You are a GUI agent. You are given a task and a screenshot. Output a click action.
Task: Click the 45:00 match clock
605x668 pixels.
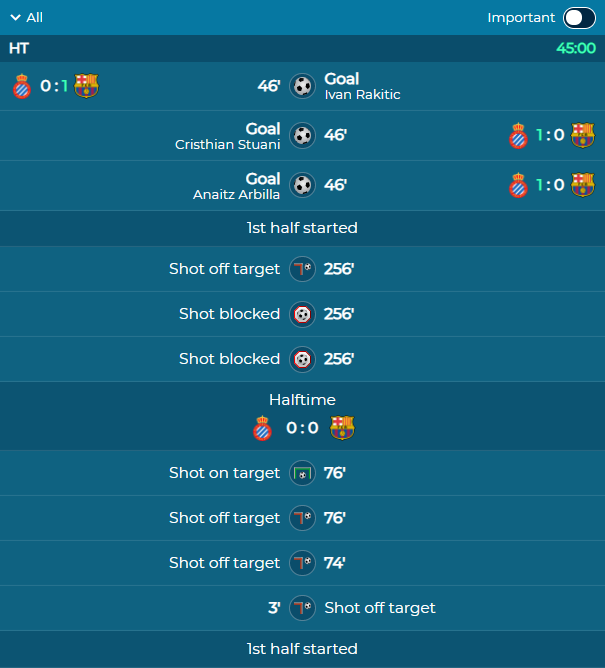click(x=576, y=49)
